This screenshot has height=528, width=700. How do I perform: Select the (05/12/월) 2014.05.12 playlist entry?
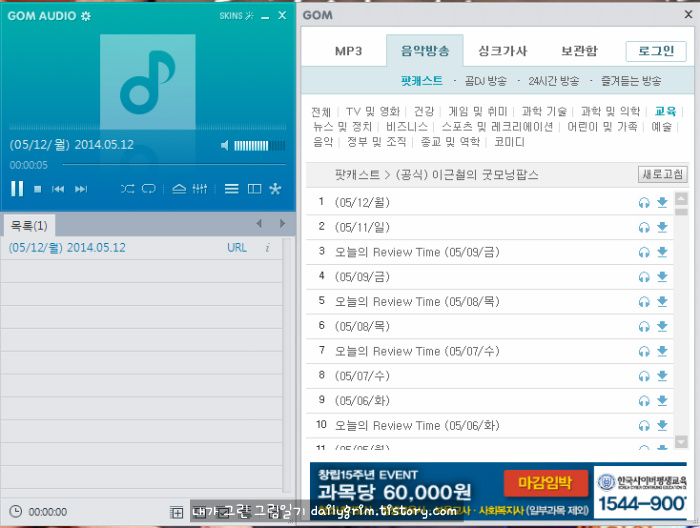point(141,248)
